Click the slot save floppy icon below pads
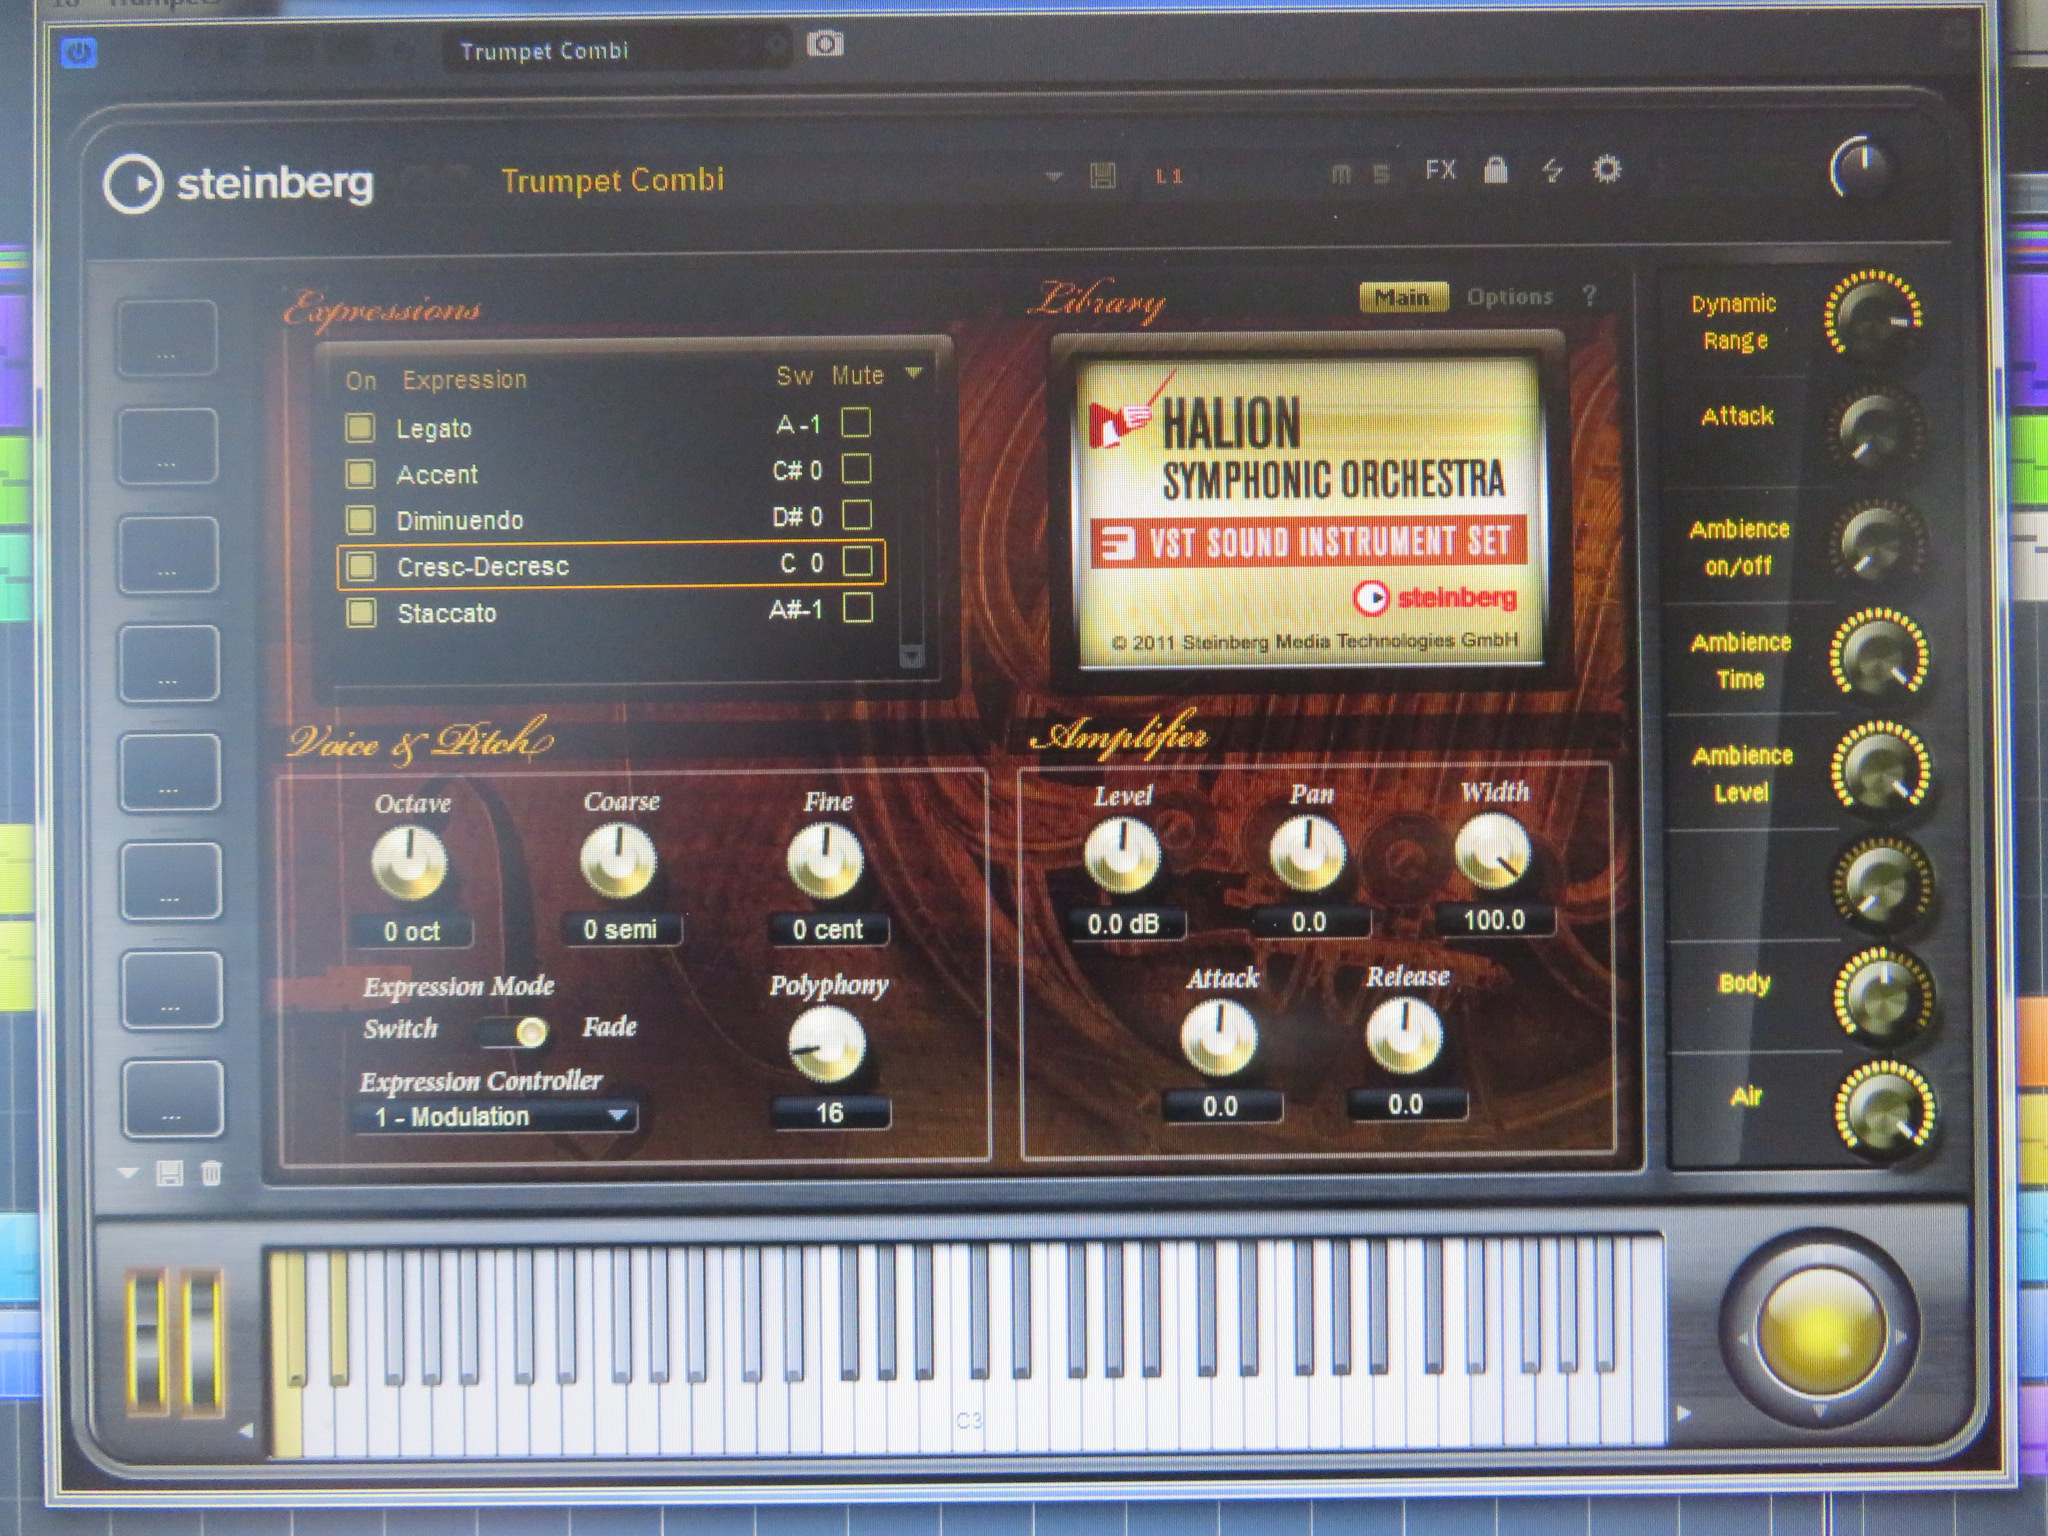The height and width of the screenshot is (1536, 2048). (x=170, y=1173)
